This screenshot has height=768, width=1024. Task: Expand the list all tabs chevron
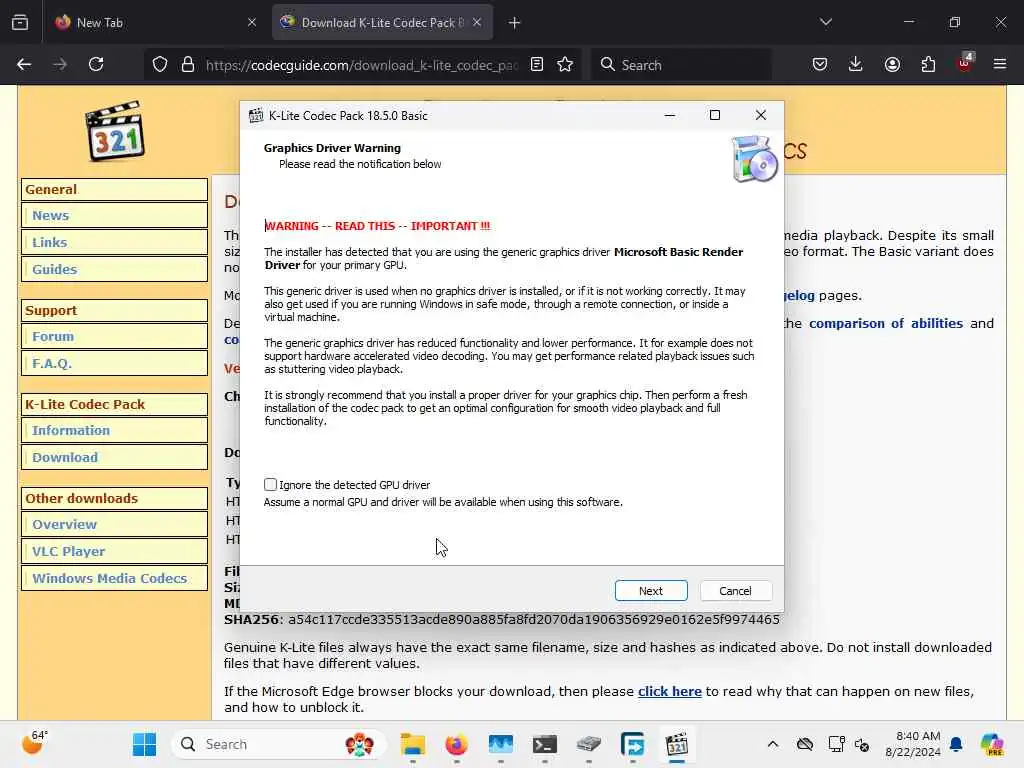point(825,22)
